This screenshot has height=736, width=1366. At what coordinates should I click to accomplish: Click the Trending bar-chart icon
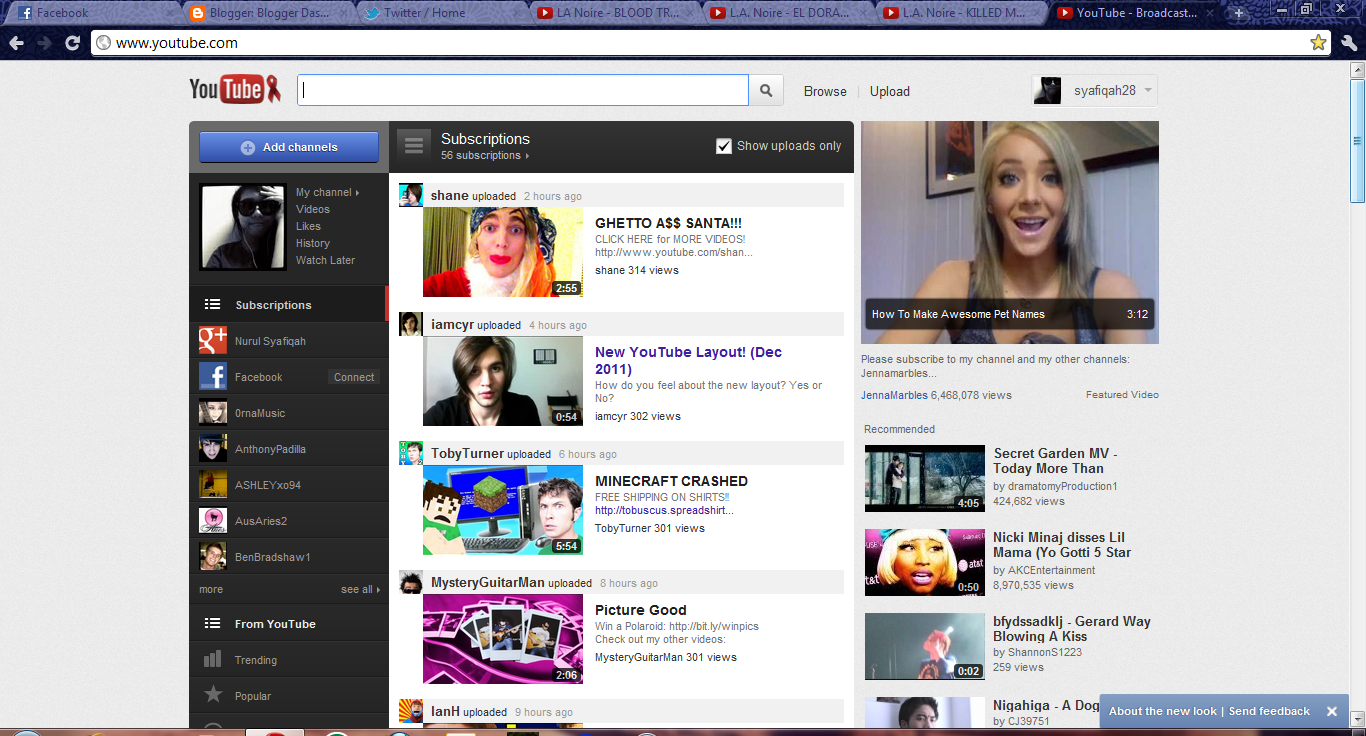[x=213, y=659]
